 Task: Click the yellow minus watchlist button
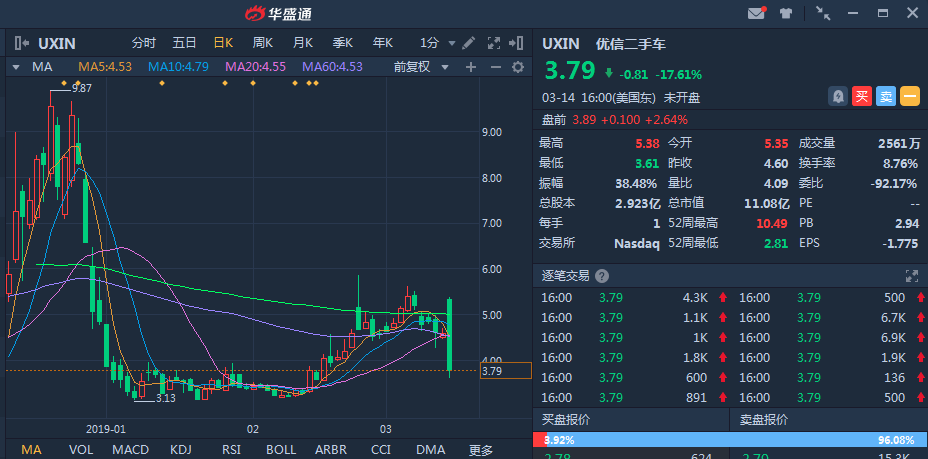tap(910, 96)
